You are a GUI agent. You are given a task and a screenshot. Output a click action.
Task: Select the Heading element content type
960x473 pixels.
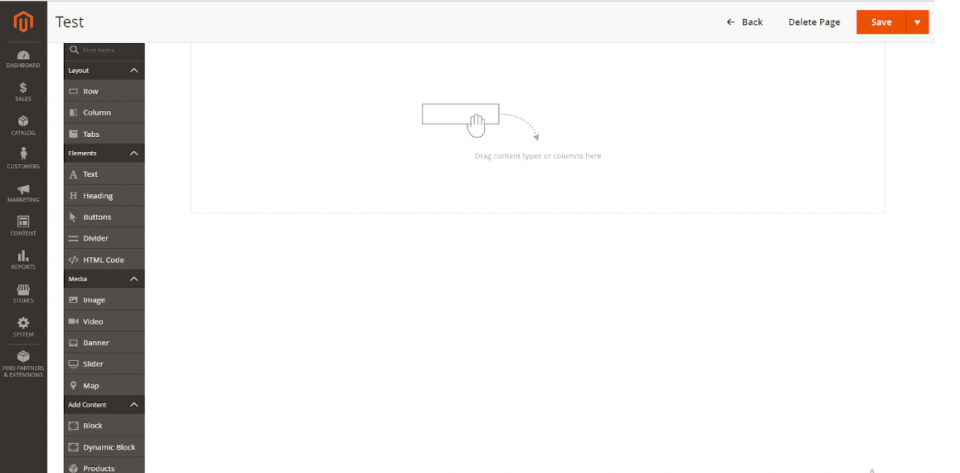click(104, 196)
